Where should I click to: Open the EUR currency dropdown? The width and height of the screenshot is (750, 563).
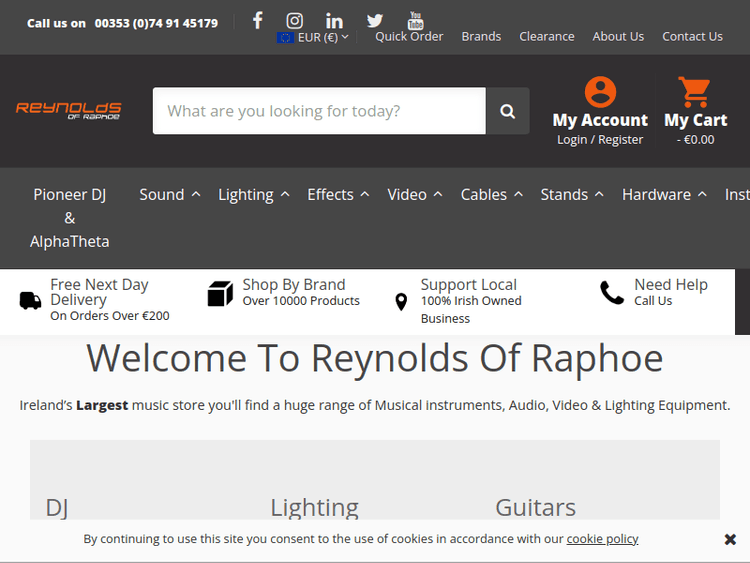point(313,37)
